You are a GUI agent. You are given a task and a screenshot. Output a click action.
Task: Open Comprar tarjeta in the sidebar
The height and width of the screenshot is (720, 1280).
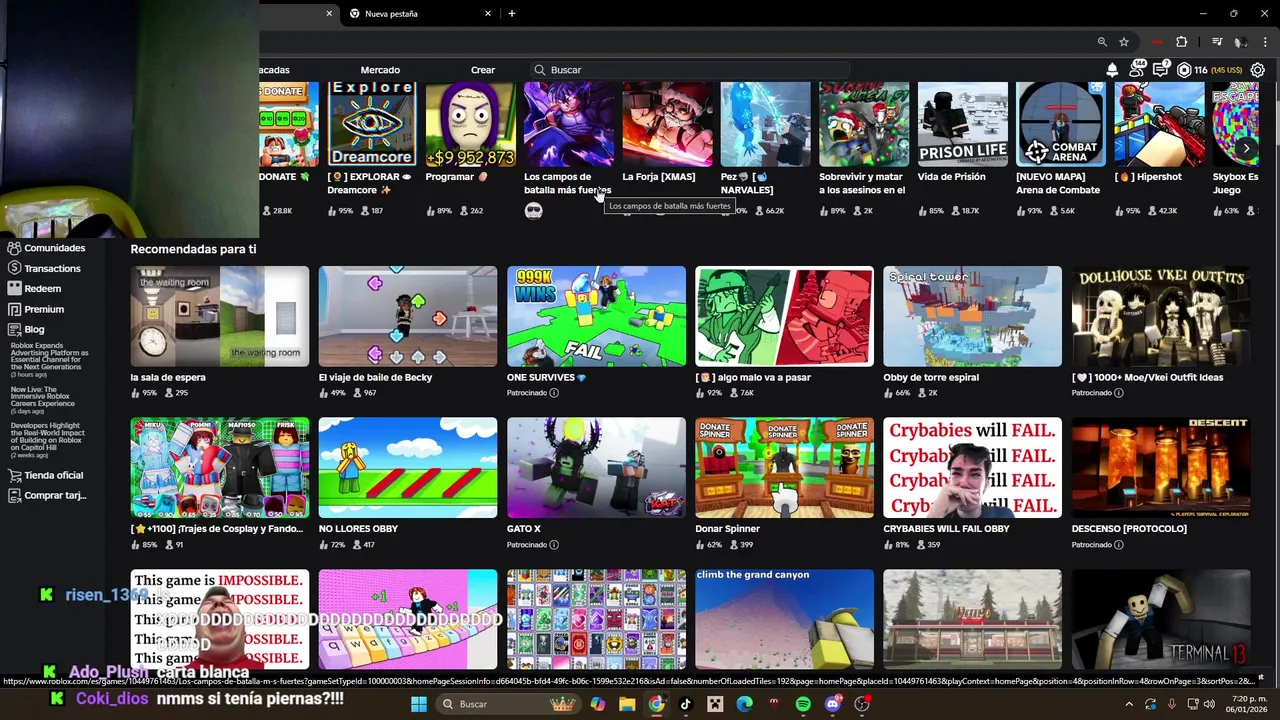(47, 495)
